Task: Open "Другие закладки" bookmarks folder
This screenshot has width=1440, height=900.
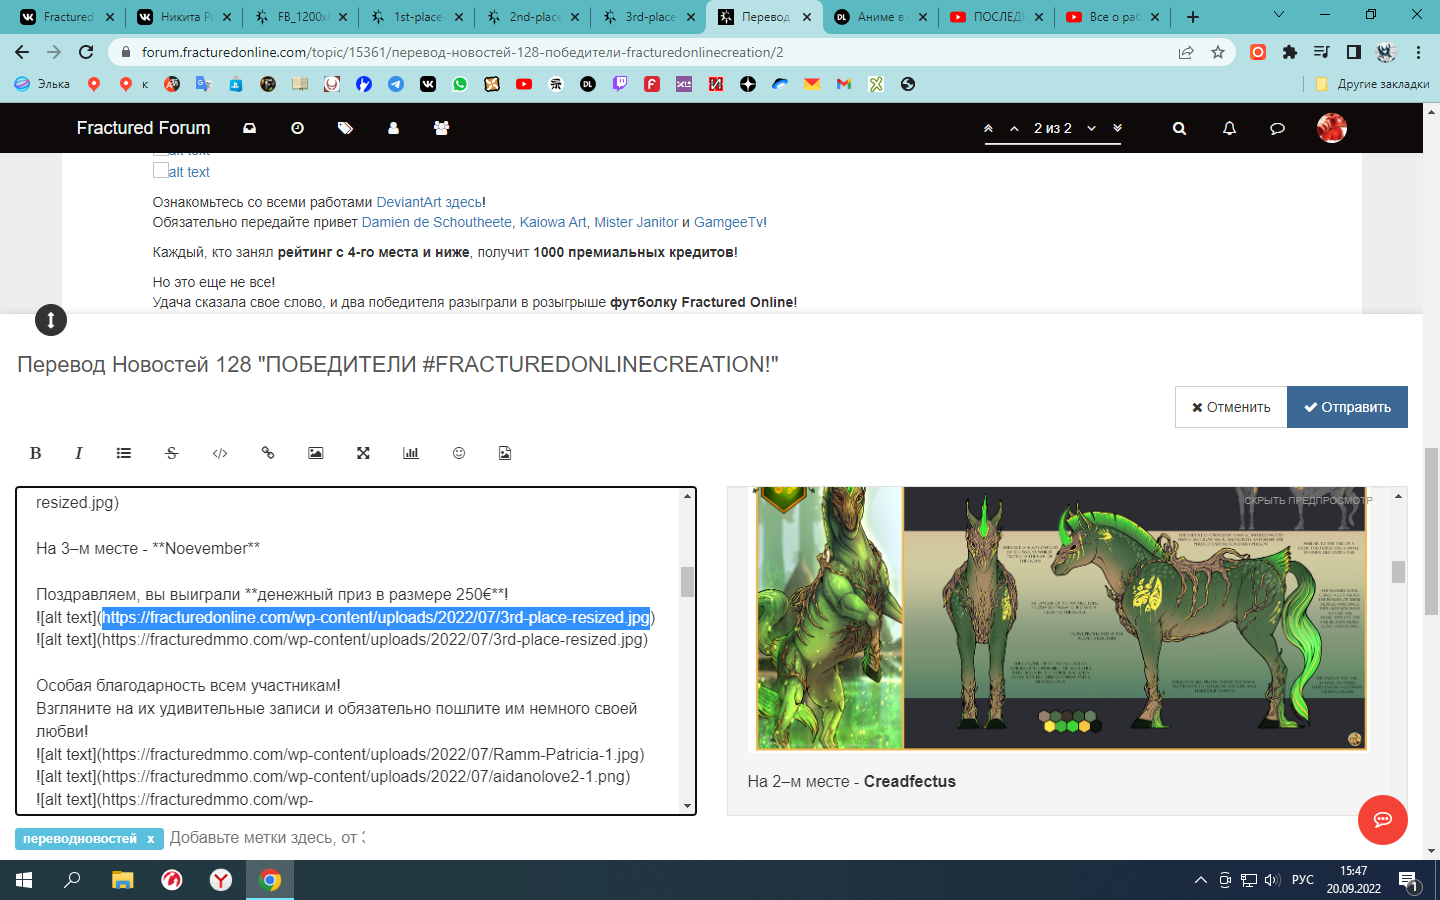Action: click(x=1372, y=84)
